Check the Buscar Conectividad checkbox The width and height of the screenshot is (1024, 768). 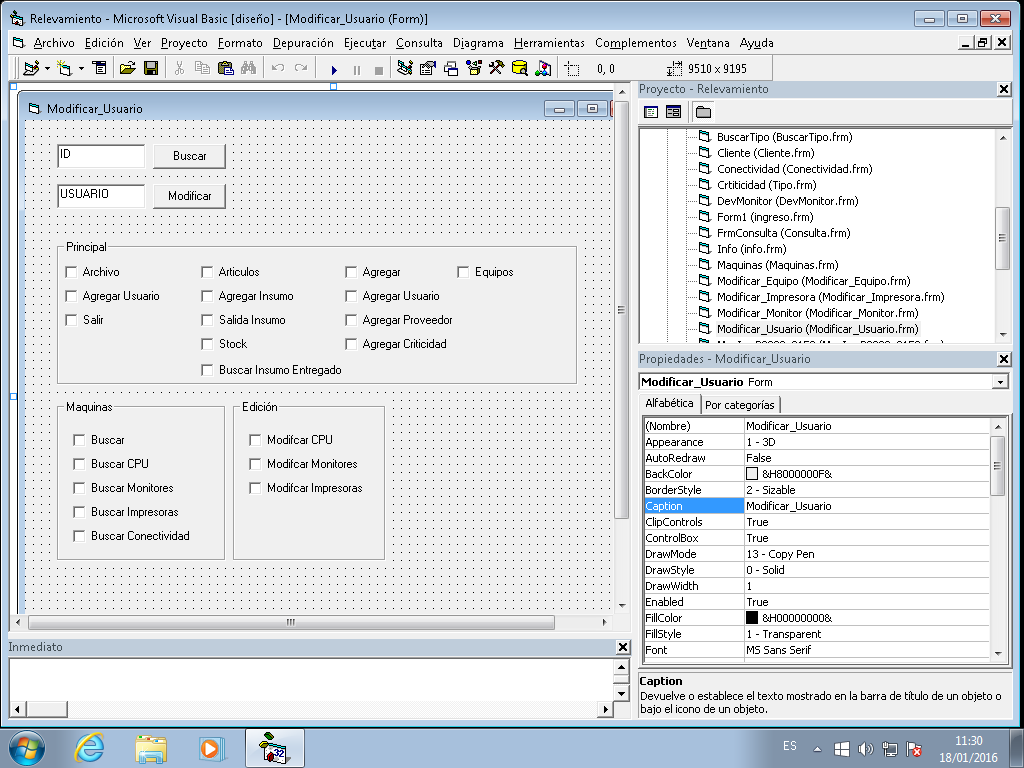tap(79, 536)
